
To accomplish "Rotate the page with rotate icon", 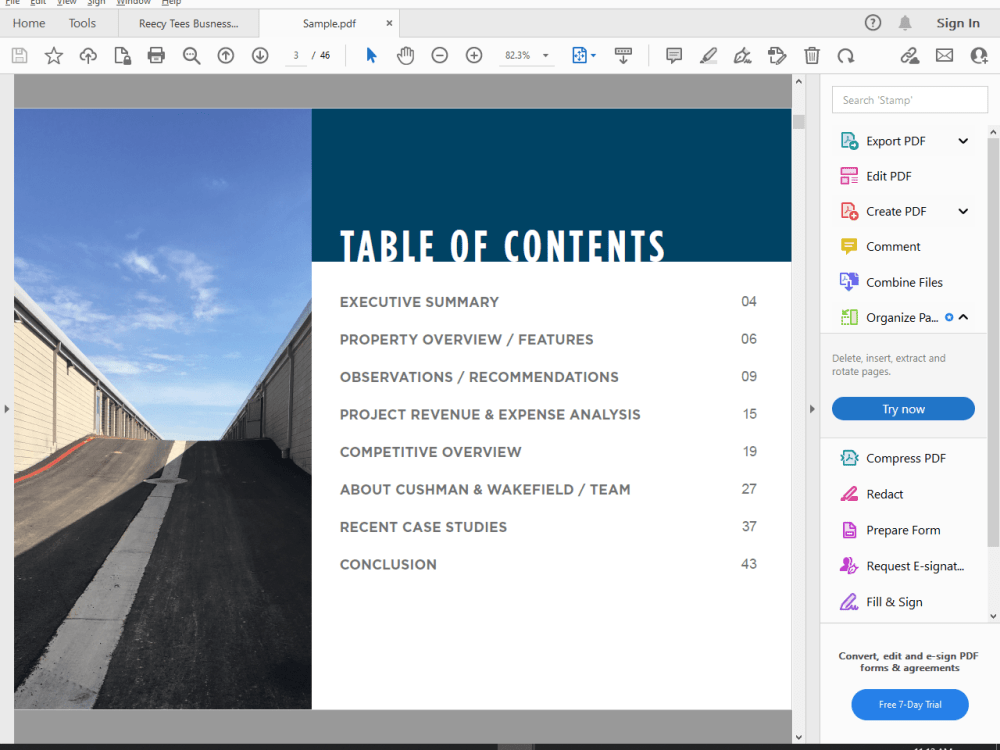I will (846, 56).
